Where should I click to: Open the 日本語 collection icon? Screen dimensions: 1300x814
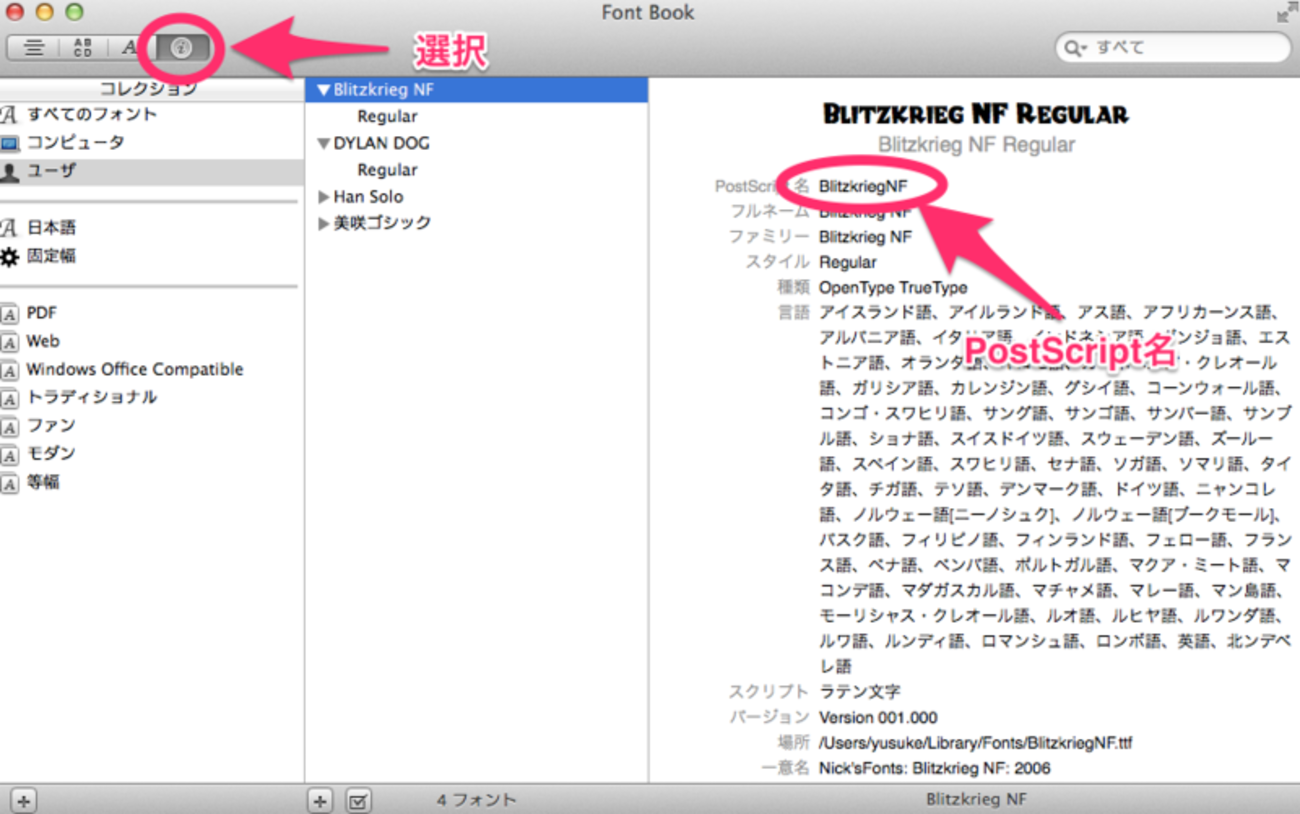pyautogui.click(x=10, y=228)
